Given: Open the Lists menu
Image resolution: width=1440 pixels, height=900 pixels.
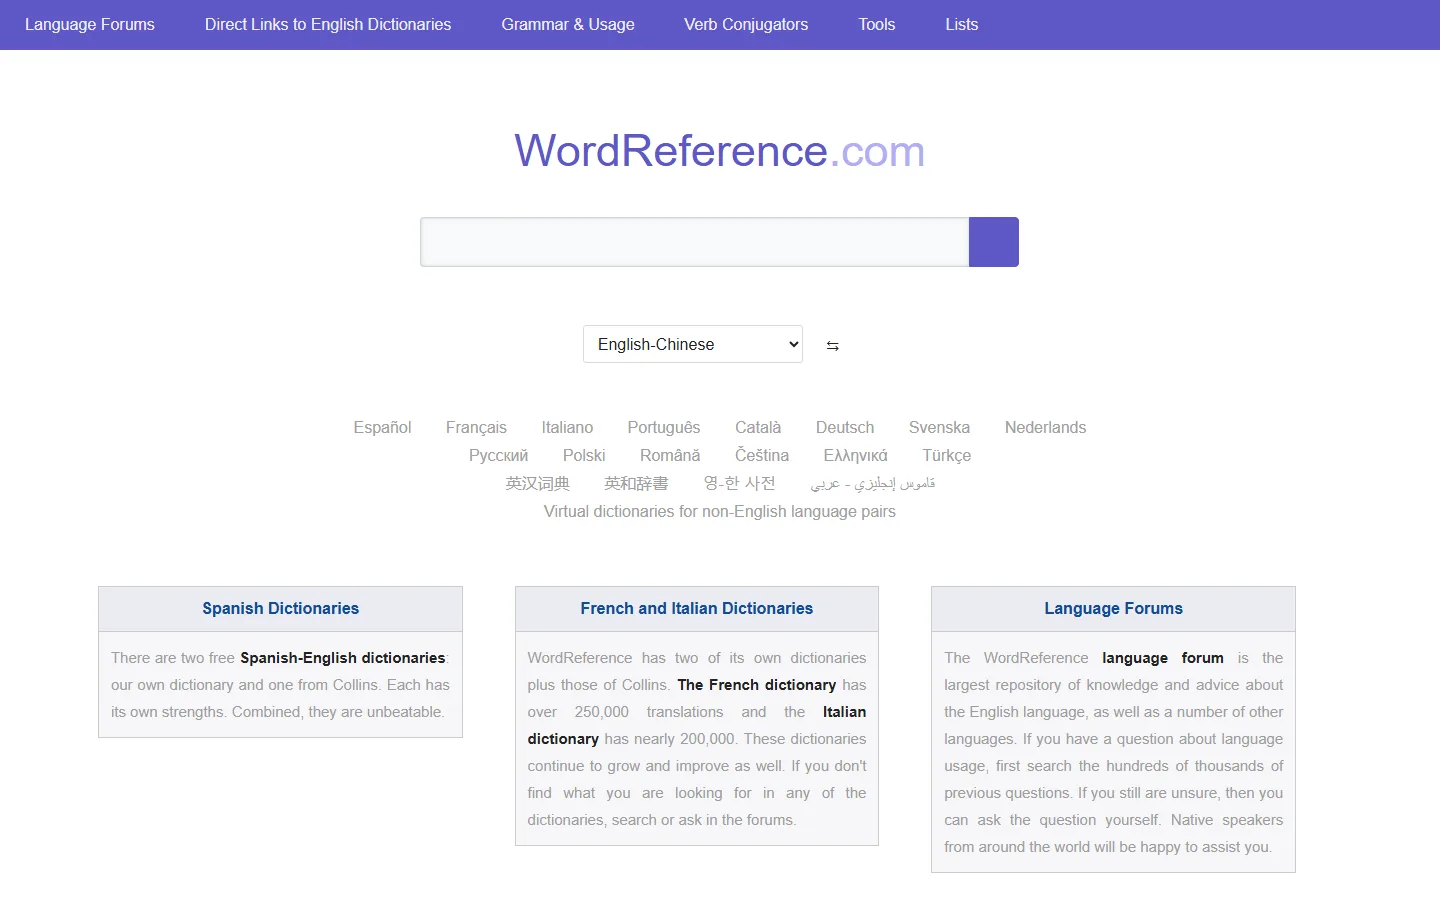Looking at the screenshot, I should [x=962, y=24].
